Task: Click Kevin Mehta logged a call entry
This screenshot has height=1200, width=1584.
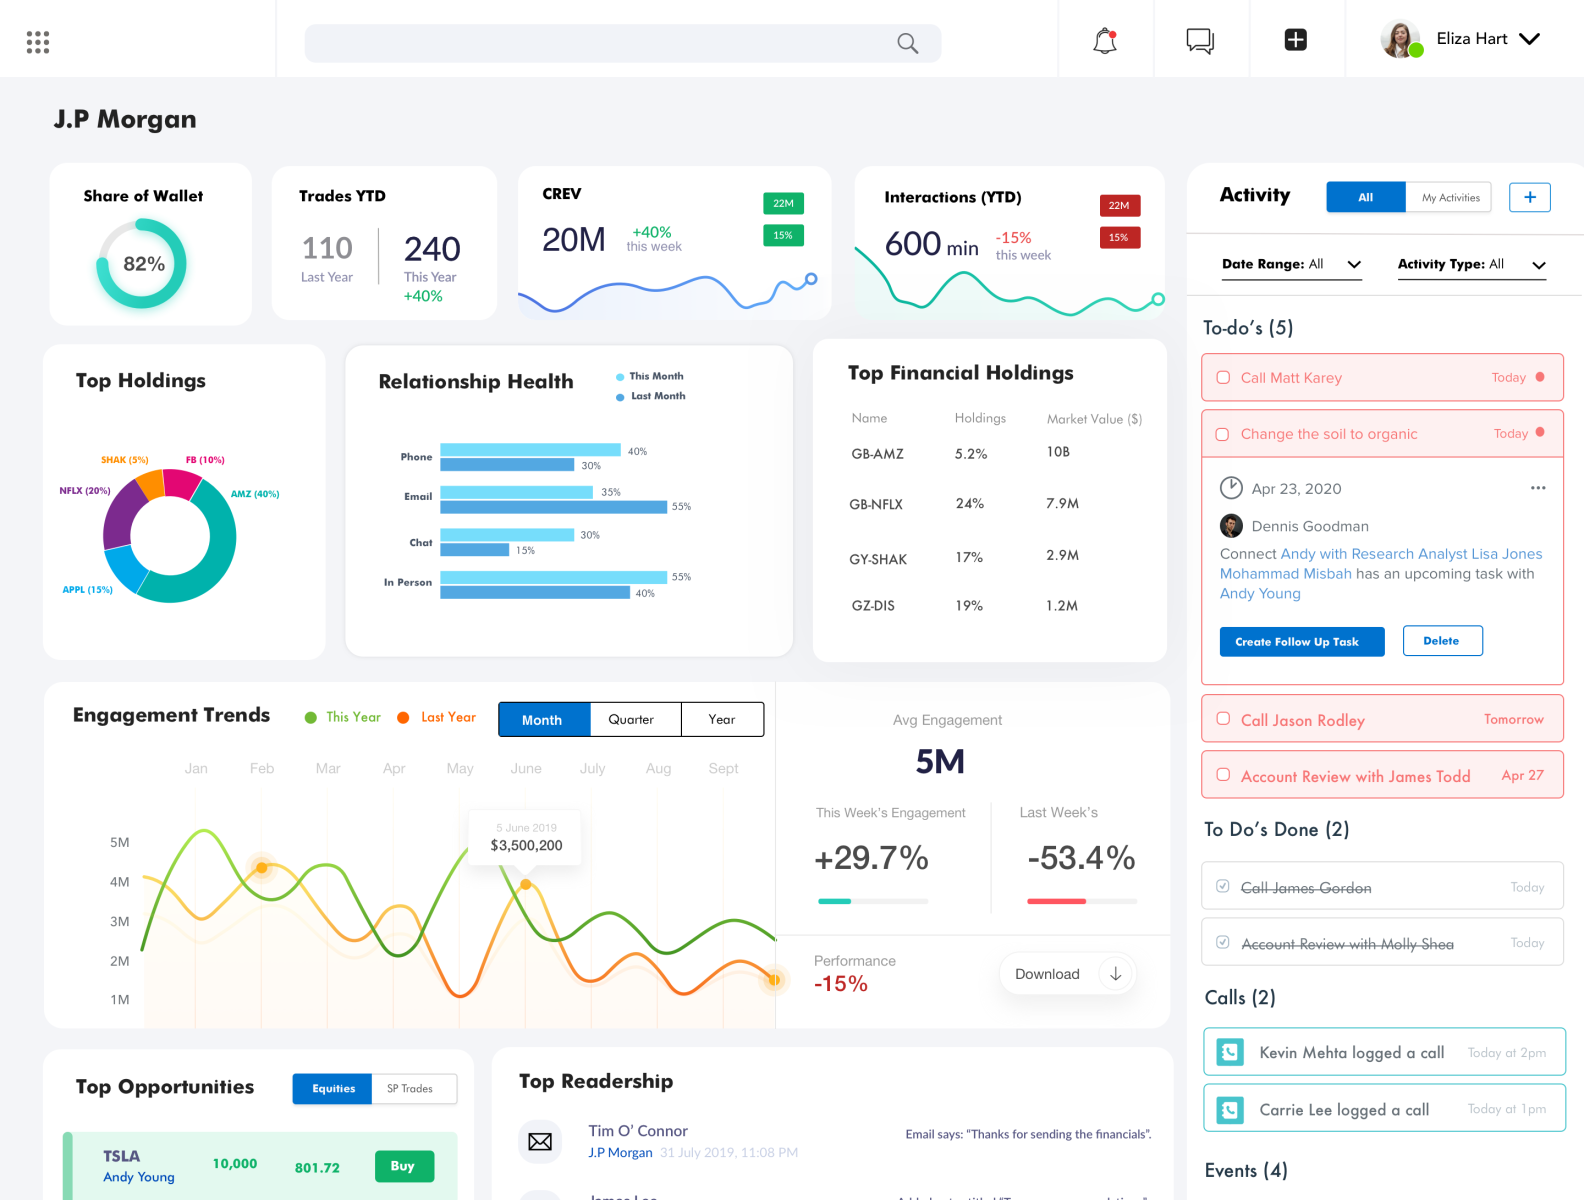Action: (x=1385, y=1052)
